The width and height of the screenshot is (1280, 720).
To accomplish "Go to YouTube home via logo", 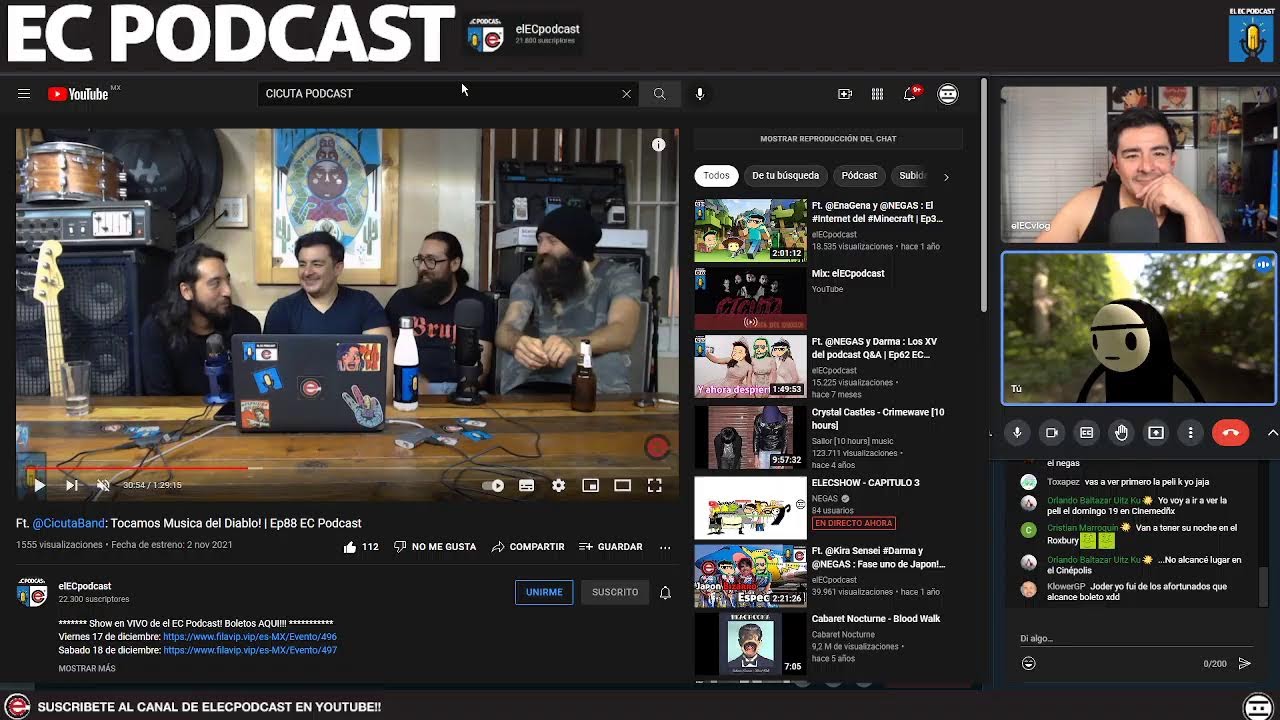I will (x=79, y=94).
